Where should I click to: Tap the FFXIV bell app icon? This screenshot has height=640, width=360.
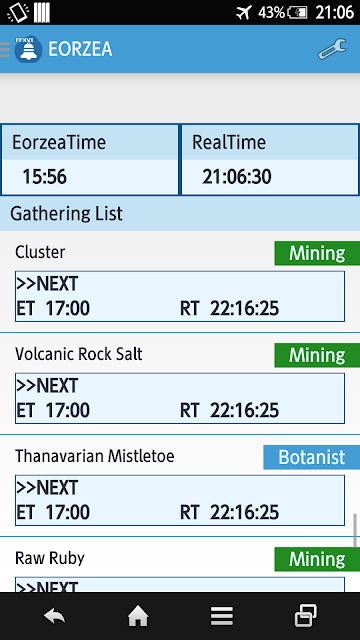pyautogui.click(x=28, y=49)
